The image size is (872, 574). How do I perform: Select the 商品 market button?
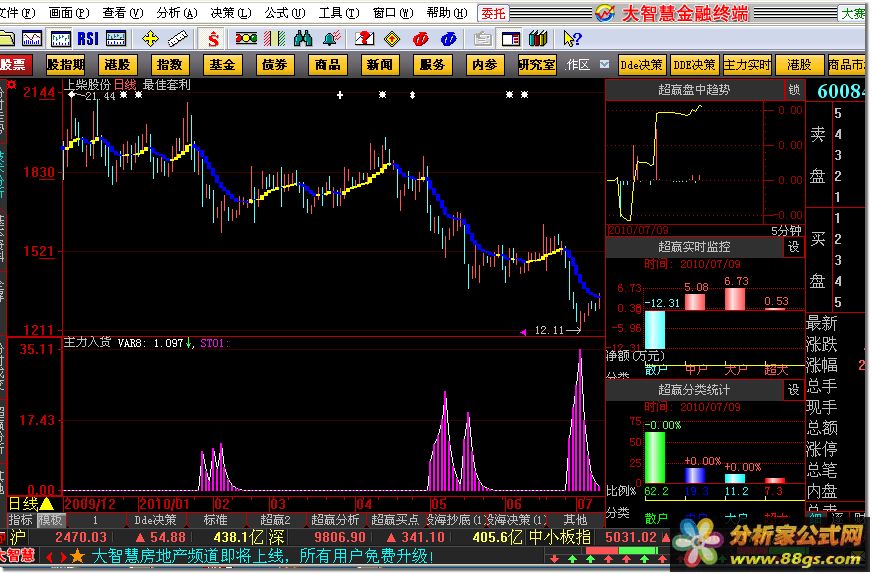coord(328,65)
